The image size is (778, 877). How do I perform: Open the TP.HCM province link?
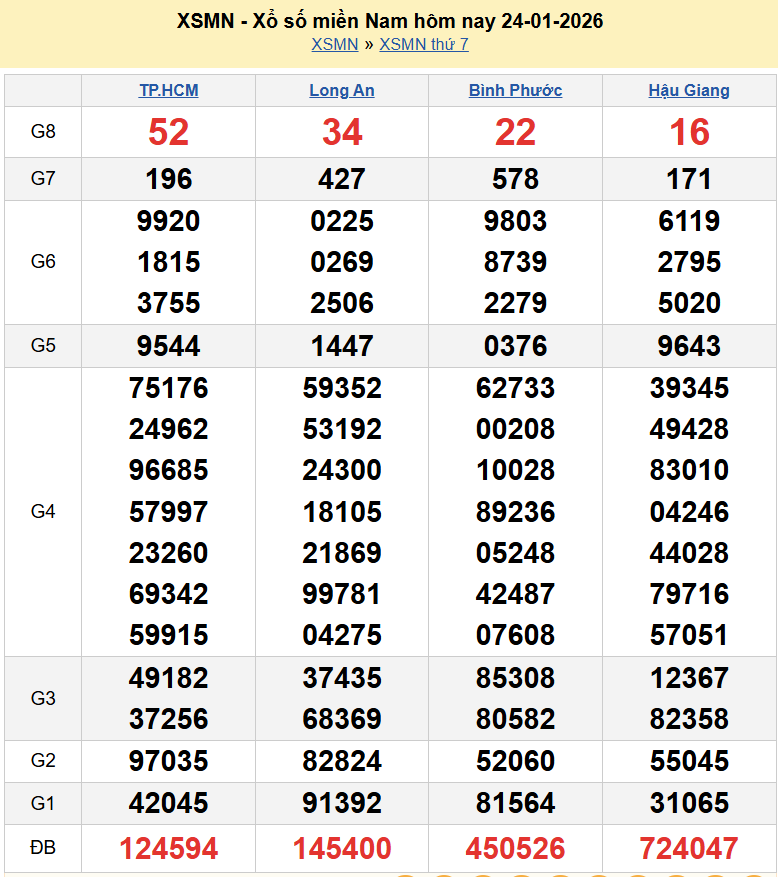tap(168, 90)
